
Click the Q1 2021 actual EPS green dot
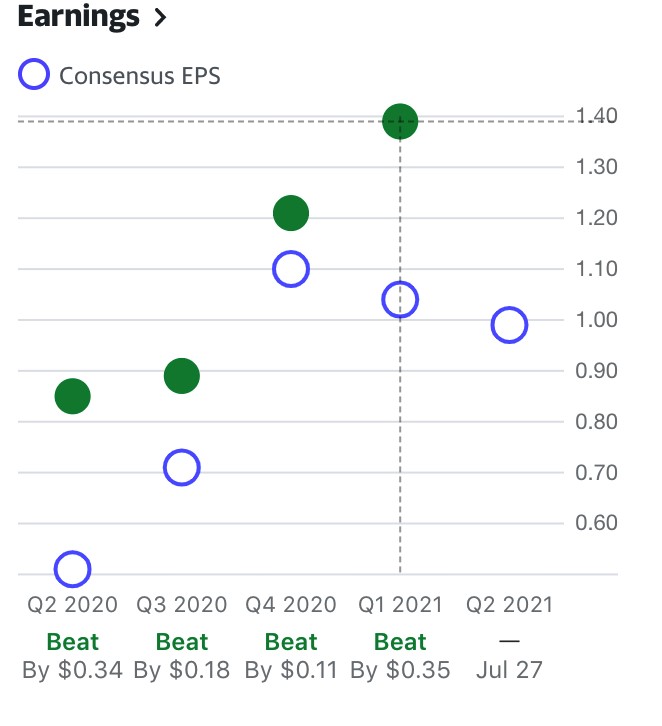click(399, 123)
